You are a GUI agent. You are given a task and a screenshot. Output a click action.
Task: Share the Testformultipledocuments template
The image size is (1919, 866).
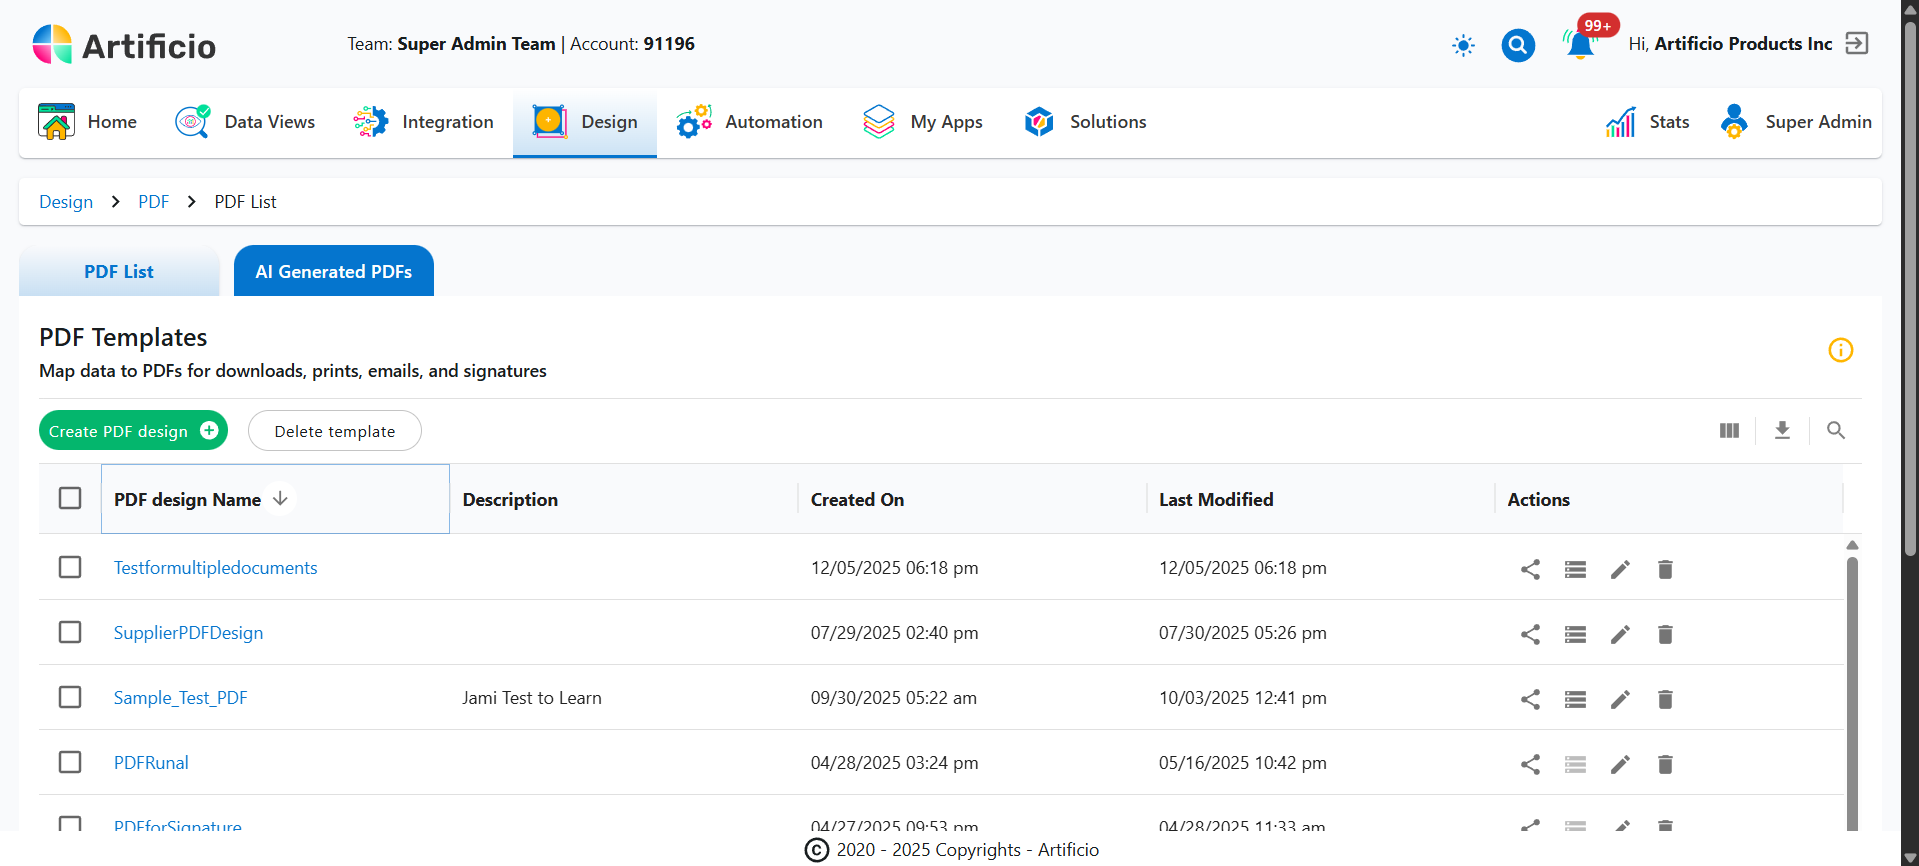pos(1530,569)
